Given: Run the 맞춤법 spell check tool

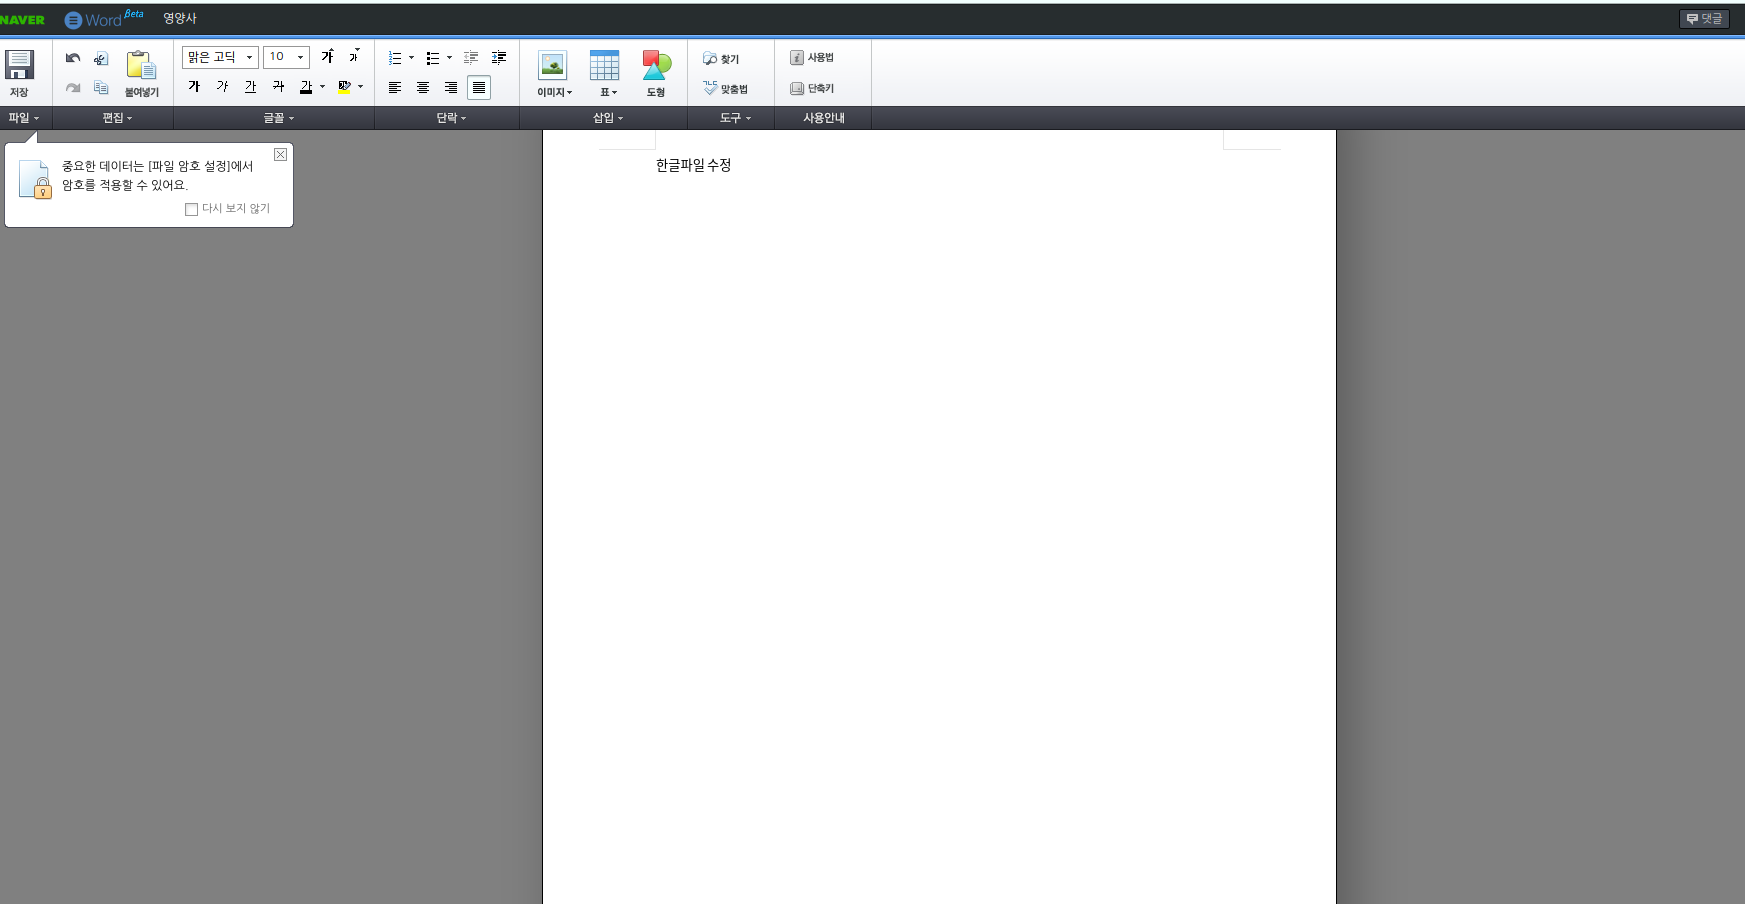Looking at the screenshot, I should 725,89.
